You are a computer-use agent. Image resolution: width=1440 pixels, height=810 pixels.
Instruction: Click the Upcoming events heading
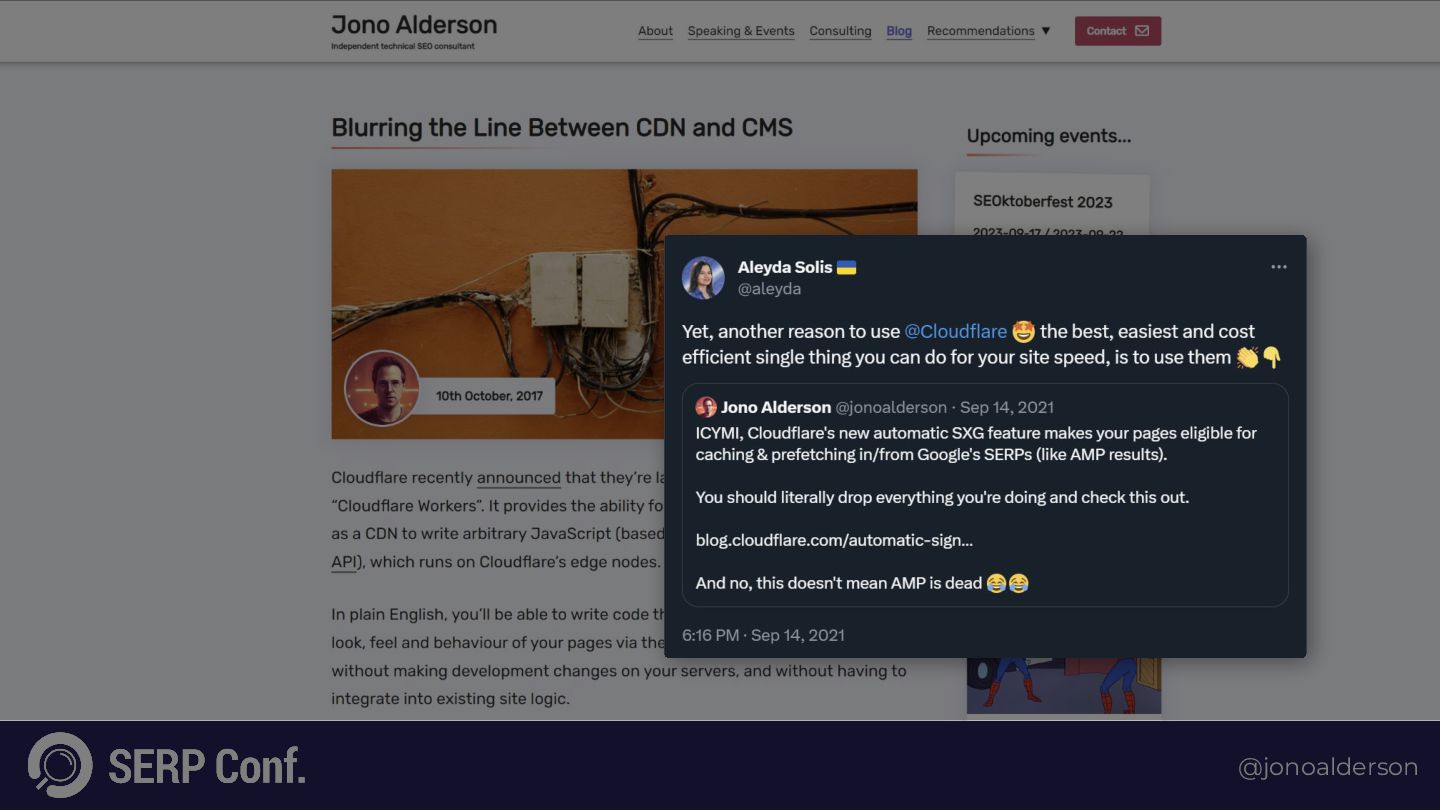pos(1049,136)
